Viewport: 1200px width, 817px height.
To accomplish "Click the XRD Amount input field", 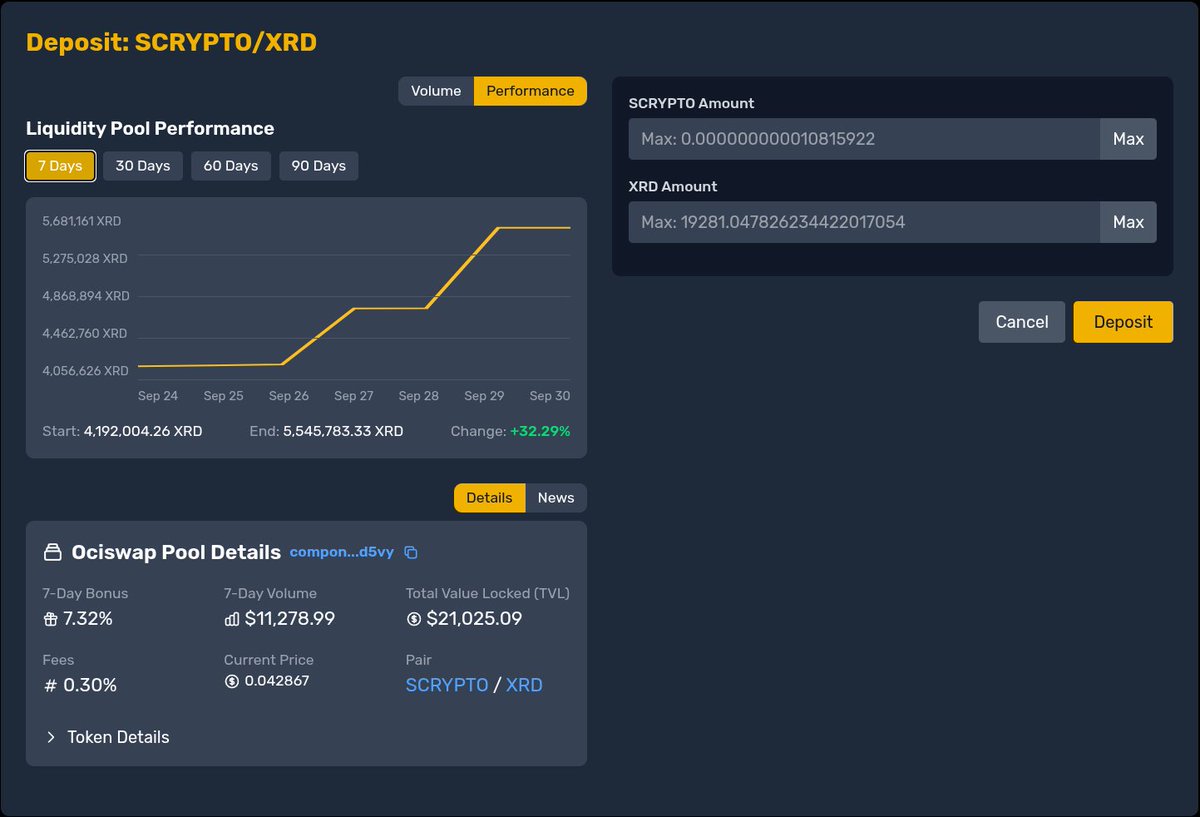I will coord(864,222).
